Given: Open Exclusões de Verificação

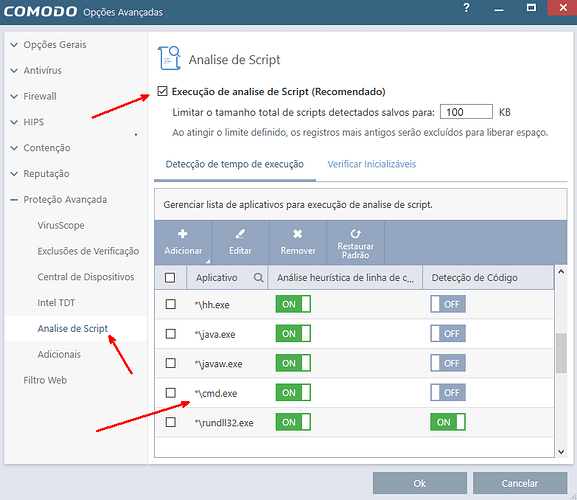Looking at the screenshot, I should [88, 251].
